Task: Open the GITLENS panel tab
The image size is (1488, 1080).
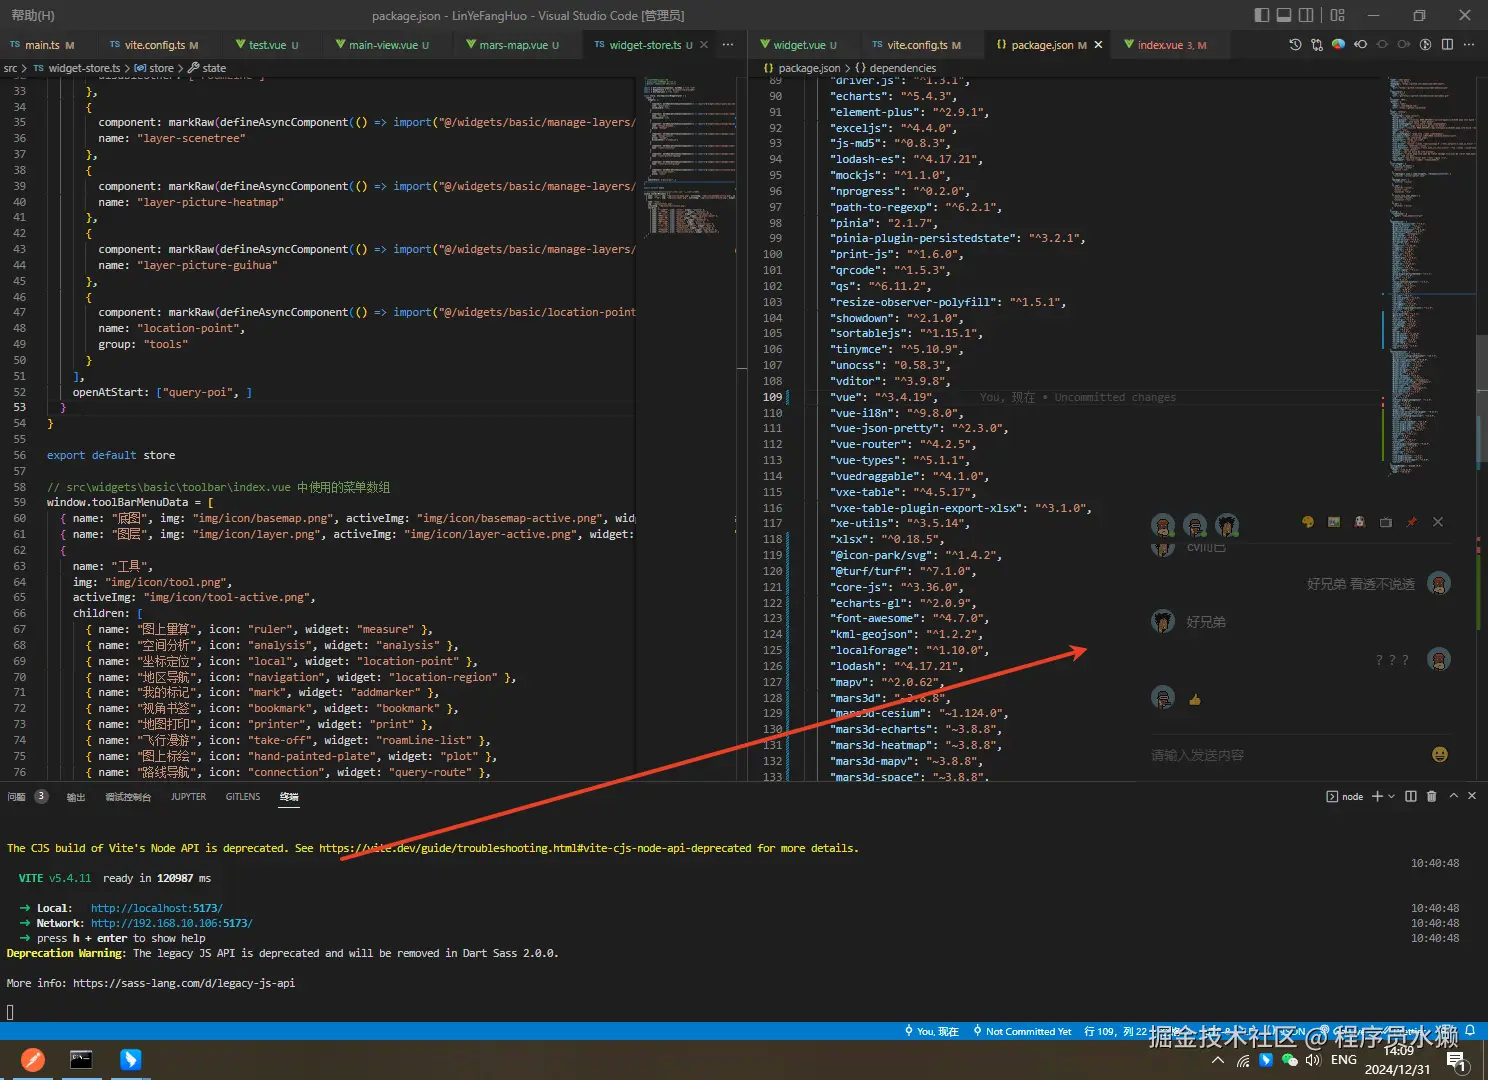Action: (243, 797)
